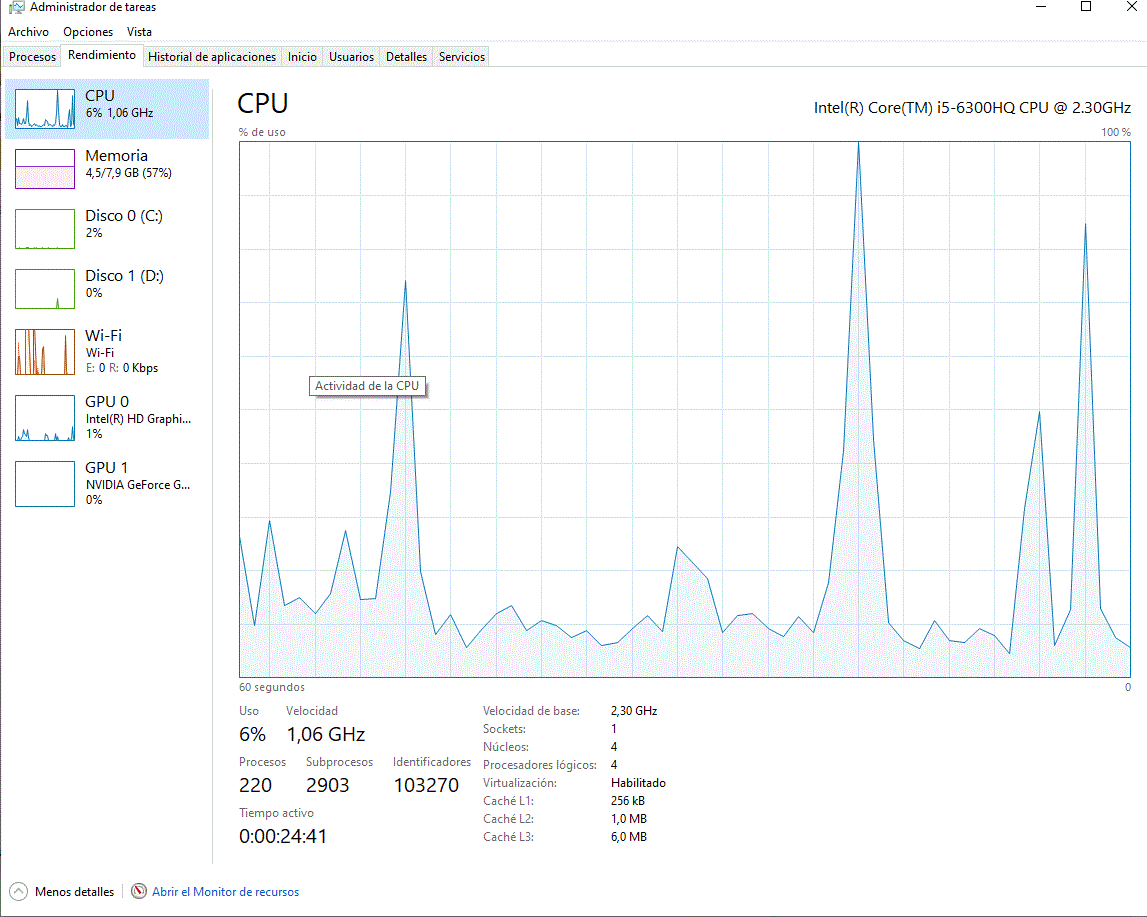
Task: Click the % de uso graph label
Action: (262, 132)
